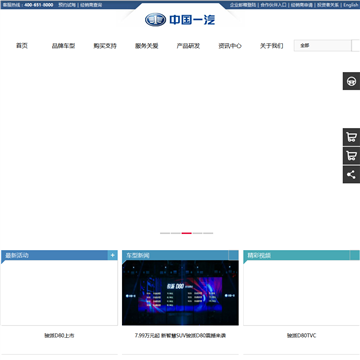360x360 pixels.
Task: Open the 关于我们 navigation menu
Action: tap(272, 46)
